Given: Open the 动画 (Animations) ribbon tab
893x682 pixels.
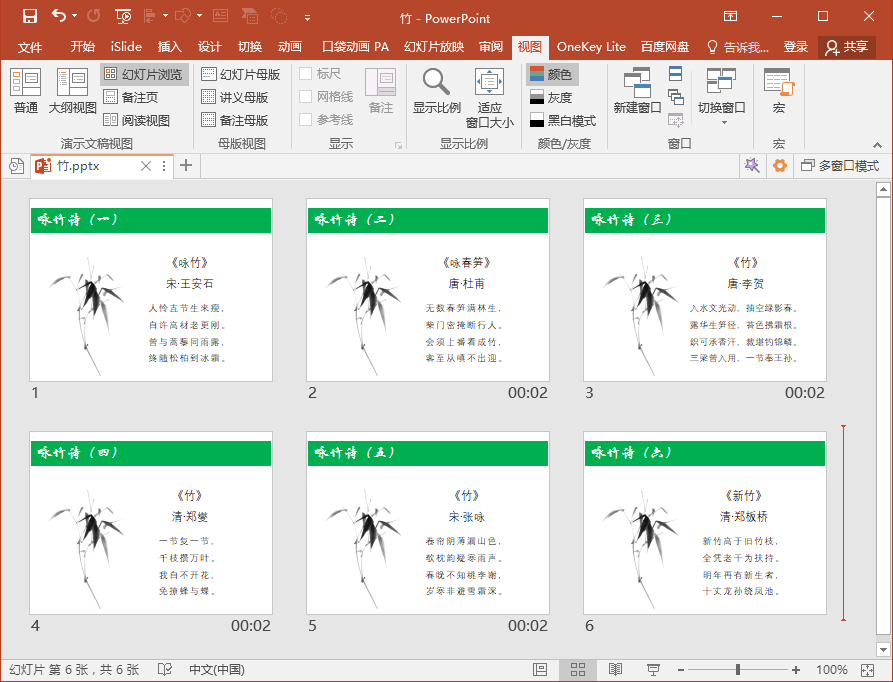Looking at the screenshot, I should pyautogui.click(x=289, y=47).
